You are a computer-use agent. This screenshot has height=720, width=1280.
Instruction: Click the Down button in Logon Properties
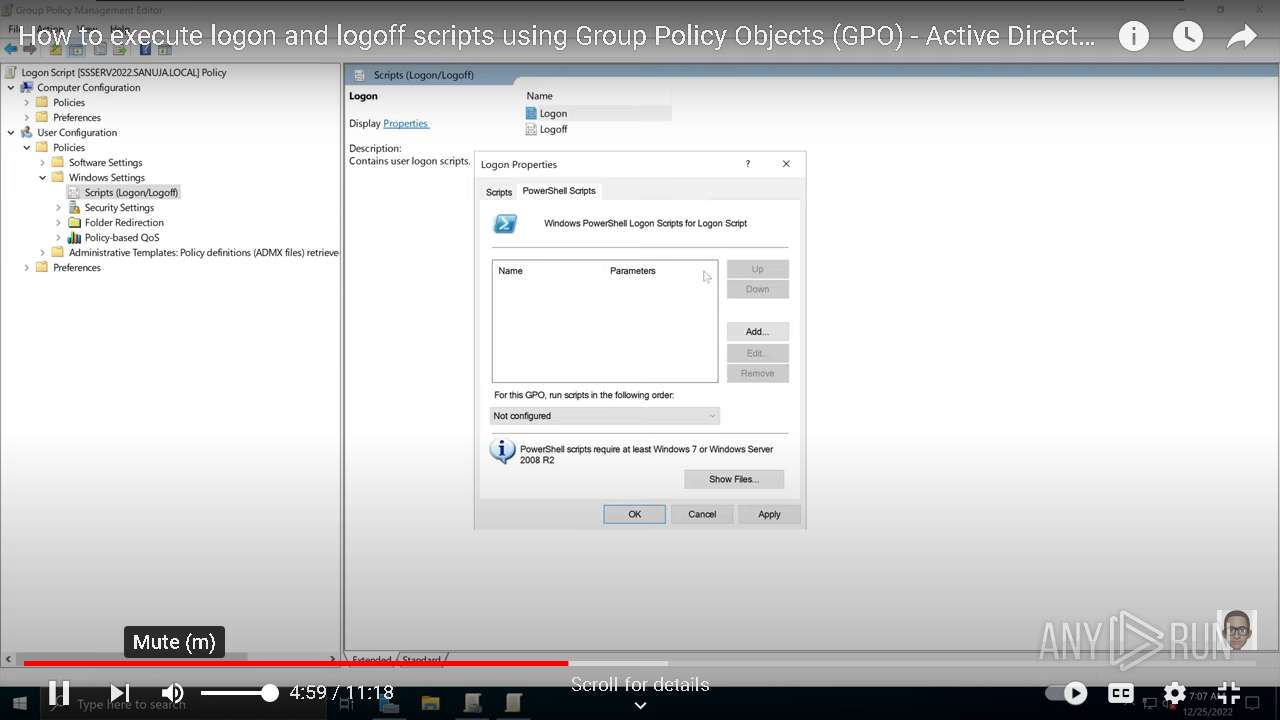pyautogui.click(x=757, y=289)
